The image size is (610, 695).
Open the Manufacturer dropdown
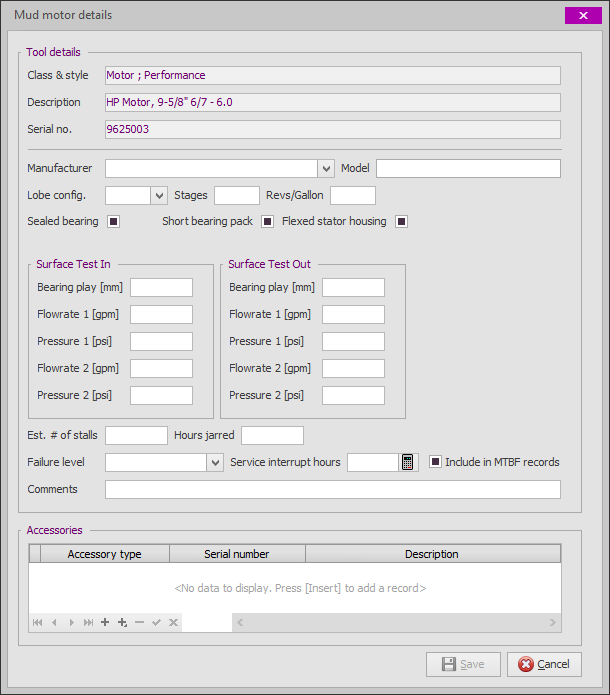coord(326,168)
